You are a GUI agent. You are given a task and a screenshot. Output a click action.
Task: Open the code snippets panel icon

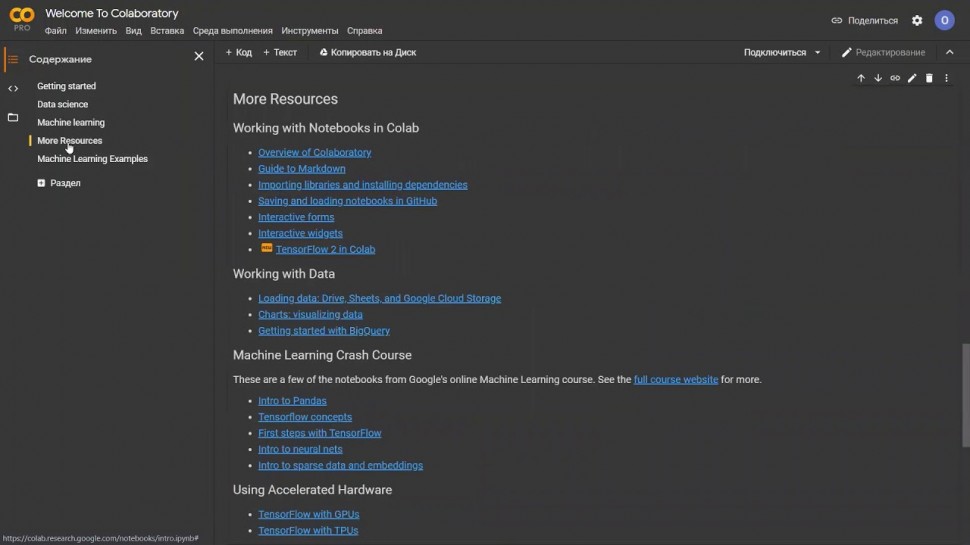(x=13, y=88)
